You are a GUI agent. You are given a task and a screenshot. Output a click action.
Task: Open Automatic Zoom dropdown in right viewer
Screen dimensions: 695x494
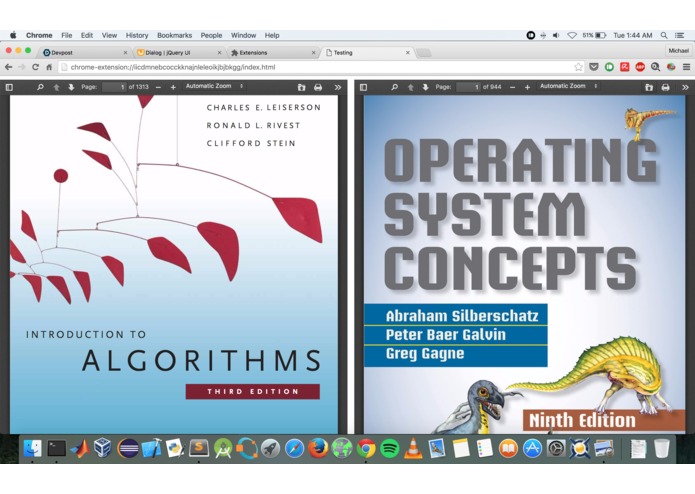click(x=569, y=86)
